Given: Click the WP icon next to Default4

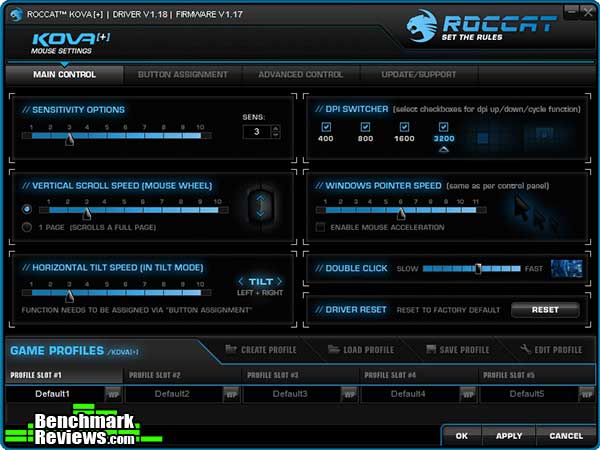Looking at the screenshot, I should [468, 394].
